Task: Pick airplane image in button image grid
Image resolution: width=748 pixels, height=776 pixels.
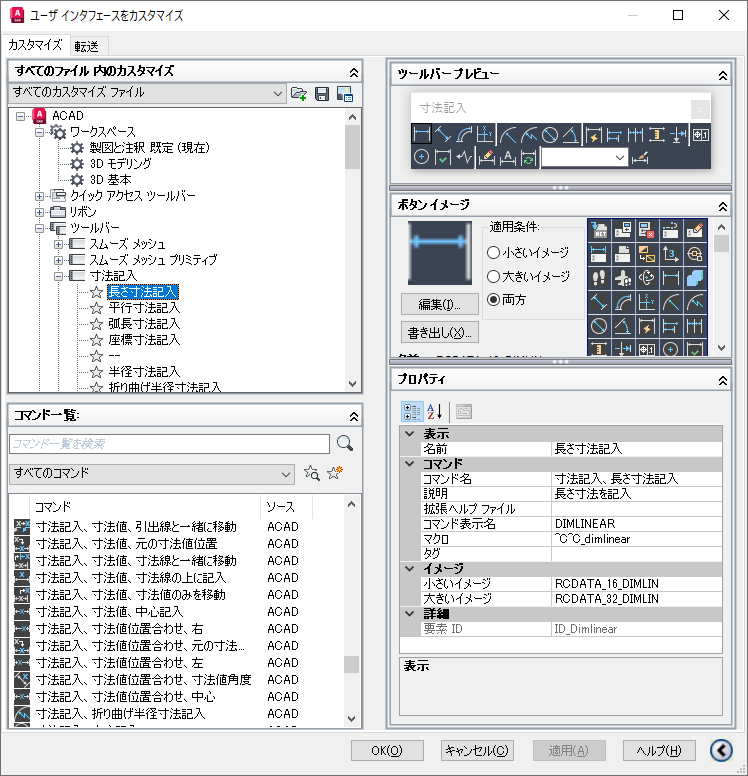Action: 623,278
